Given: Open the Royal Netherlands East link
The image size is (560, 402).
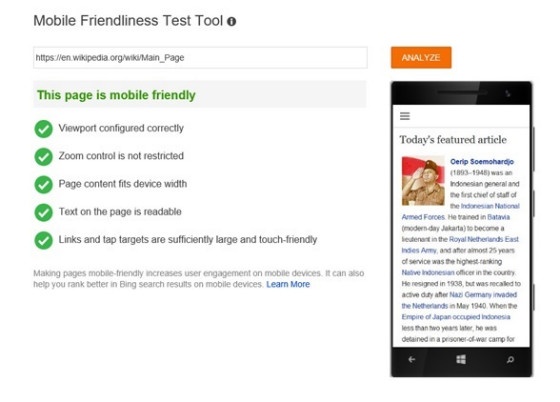Looking at the screenshot, I should coord(484,239).
